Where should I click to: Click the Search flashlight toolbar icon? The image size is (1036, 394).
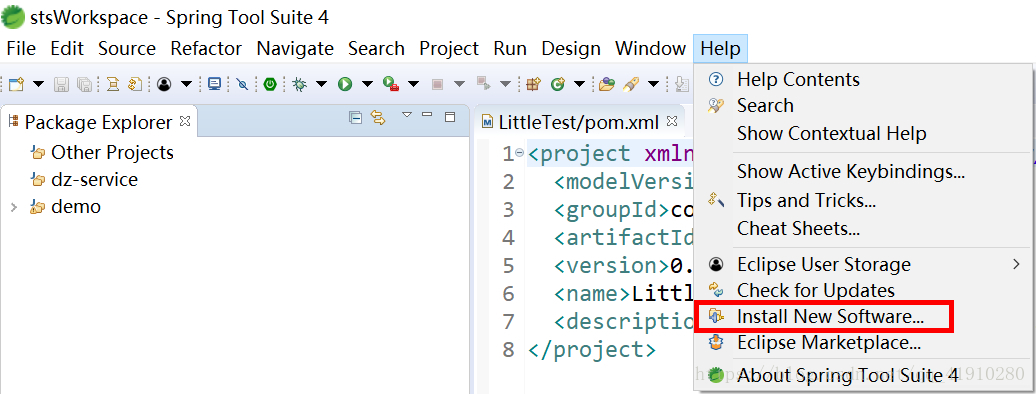coord(631,84)
